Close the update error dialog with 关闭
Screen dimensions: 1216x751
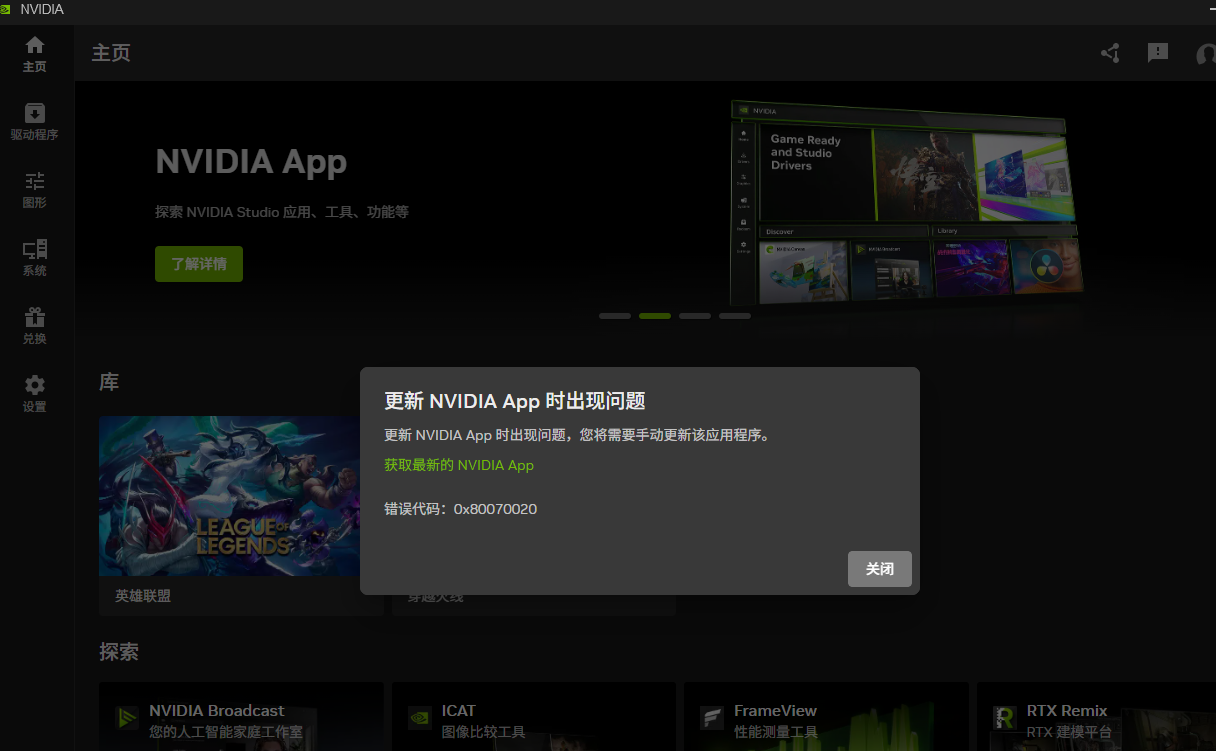click(x=880, y=568)
